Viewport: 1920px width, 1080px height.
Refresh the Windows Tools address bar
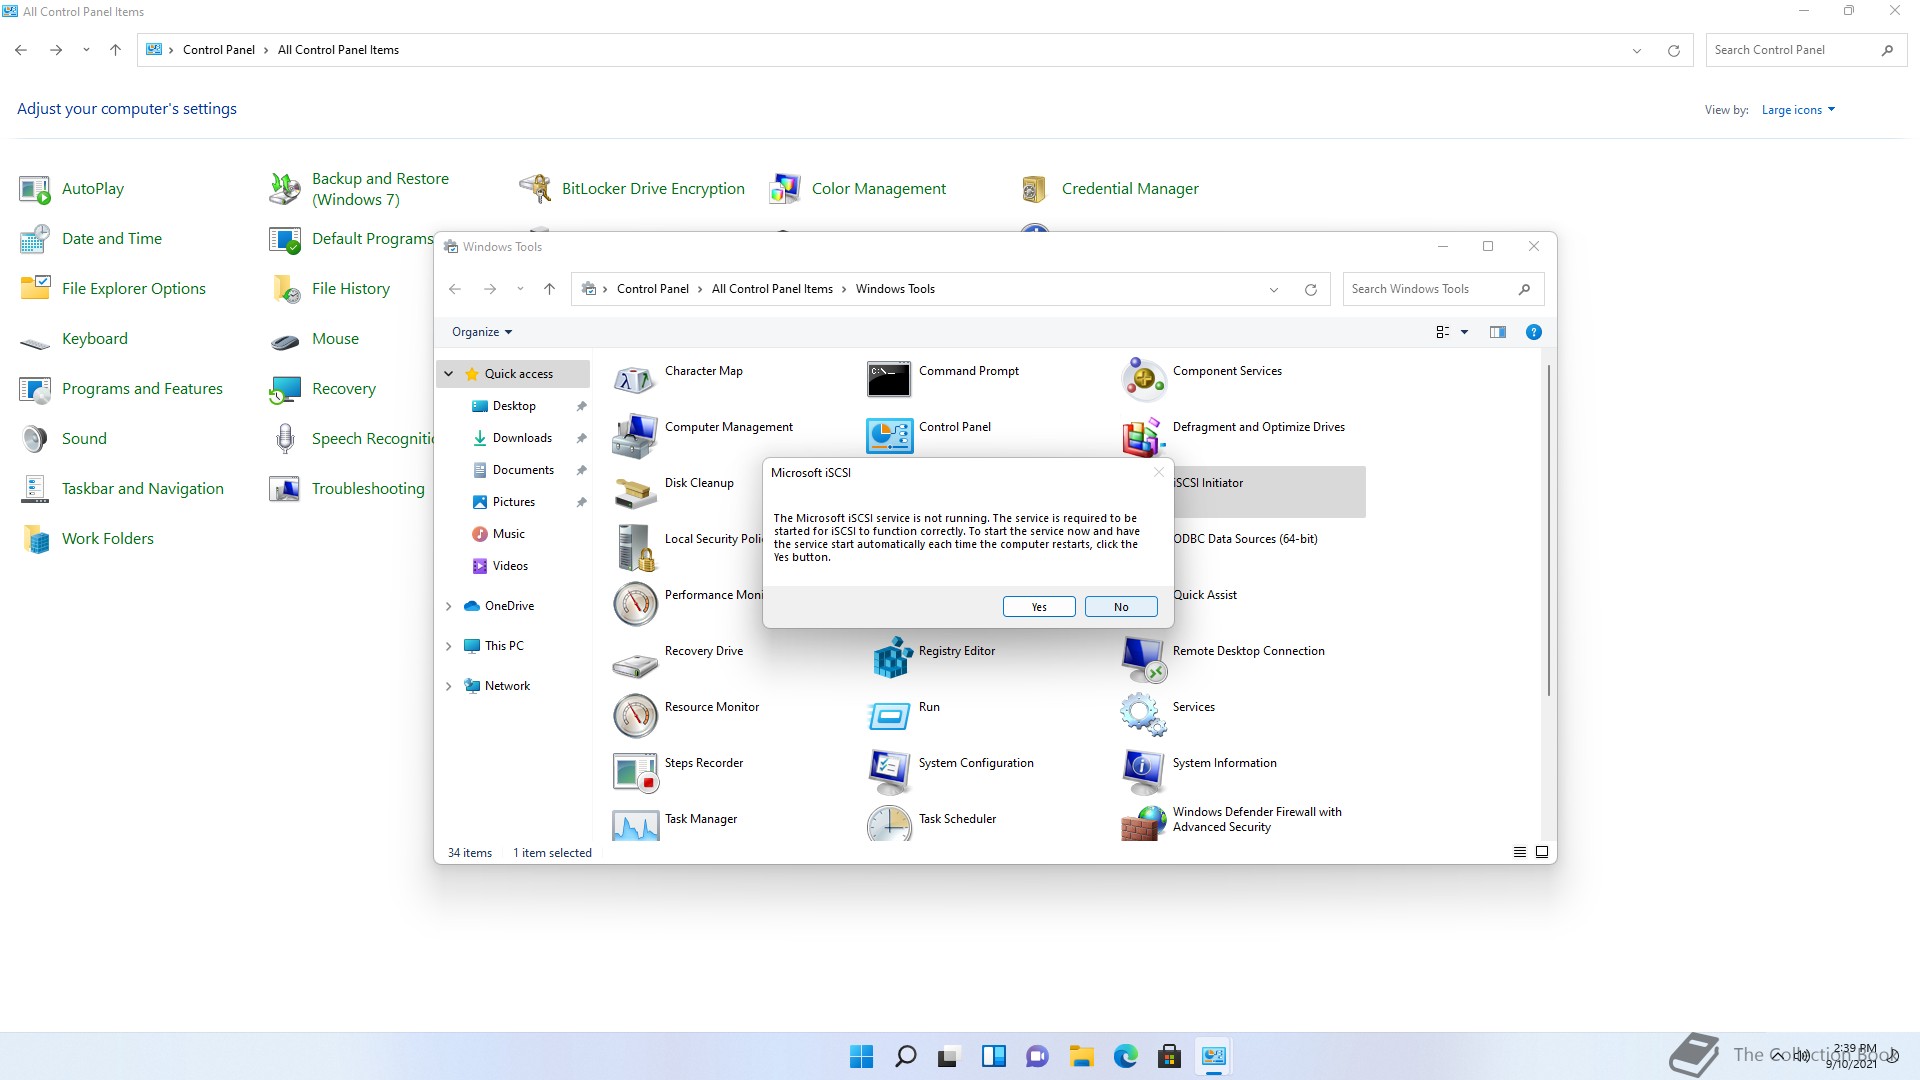[x=1310, y=289]
